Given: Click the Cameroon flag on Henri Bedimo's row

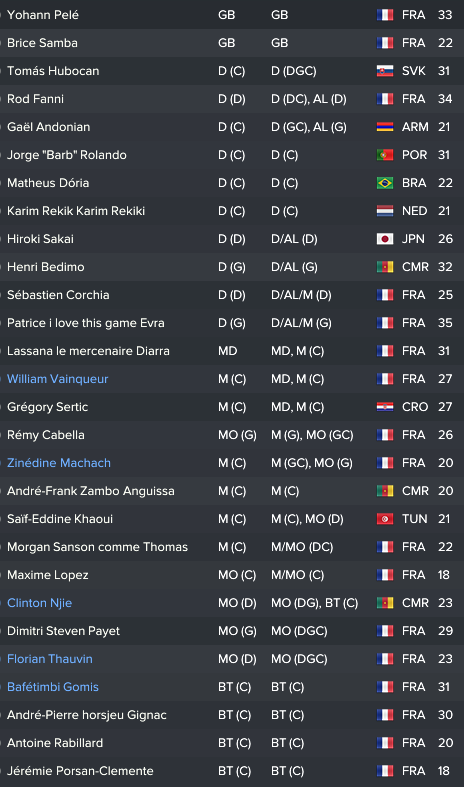Looking at the screenshot, I should tap(385, 267).
